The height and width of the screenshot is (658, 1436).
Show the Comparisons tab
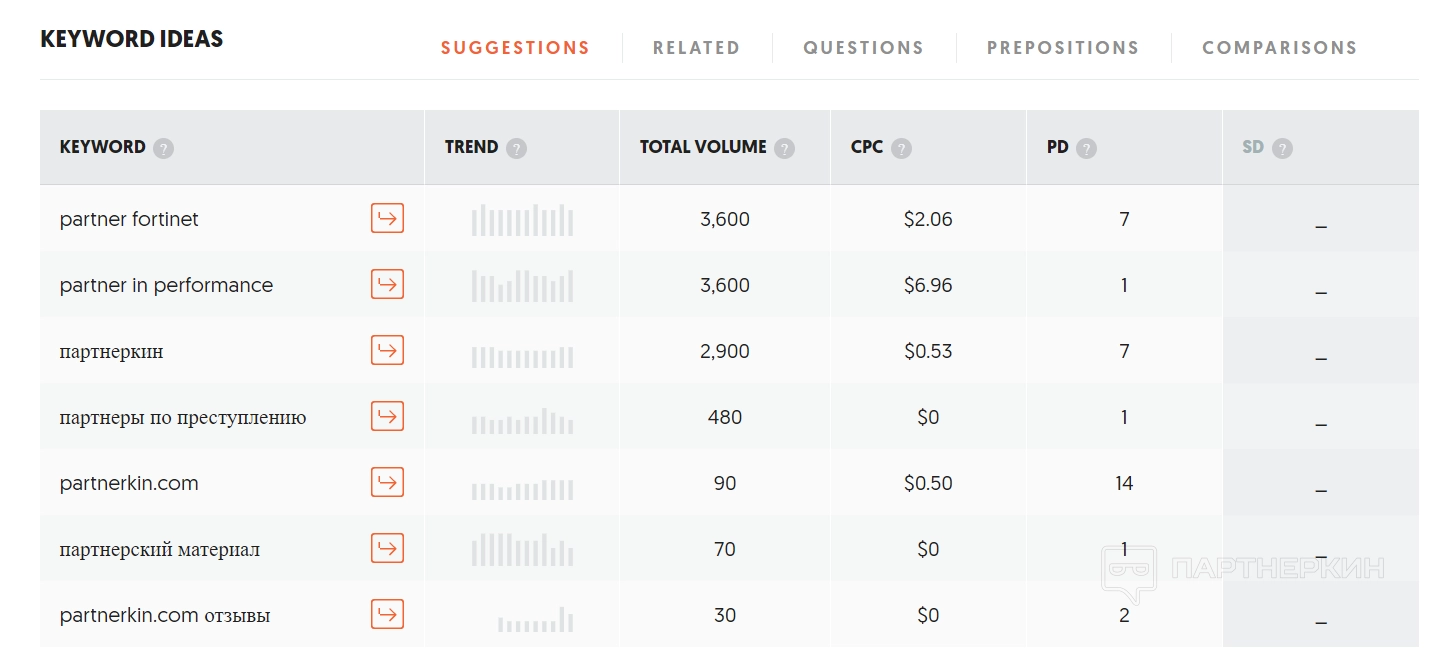[1279, 48]
